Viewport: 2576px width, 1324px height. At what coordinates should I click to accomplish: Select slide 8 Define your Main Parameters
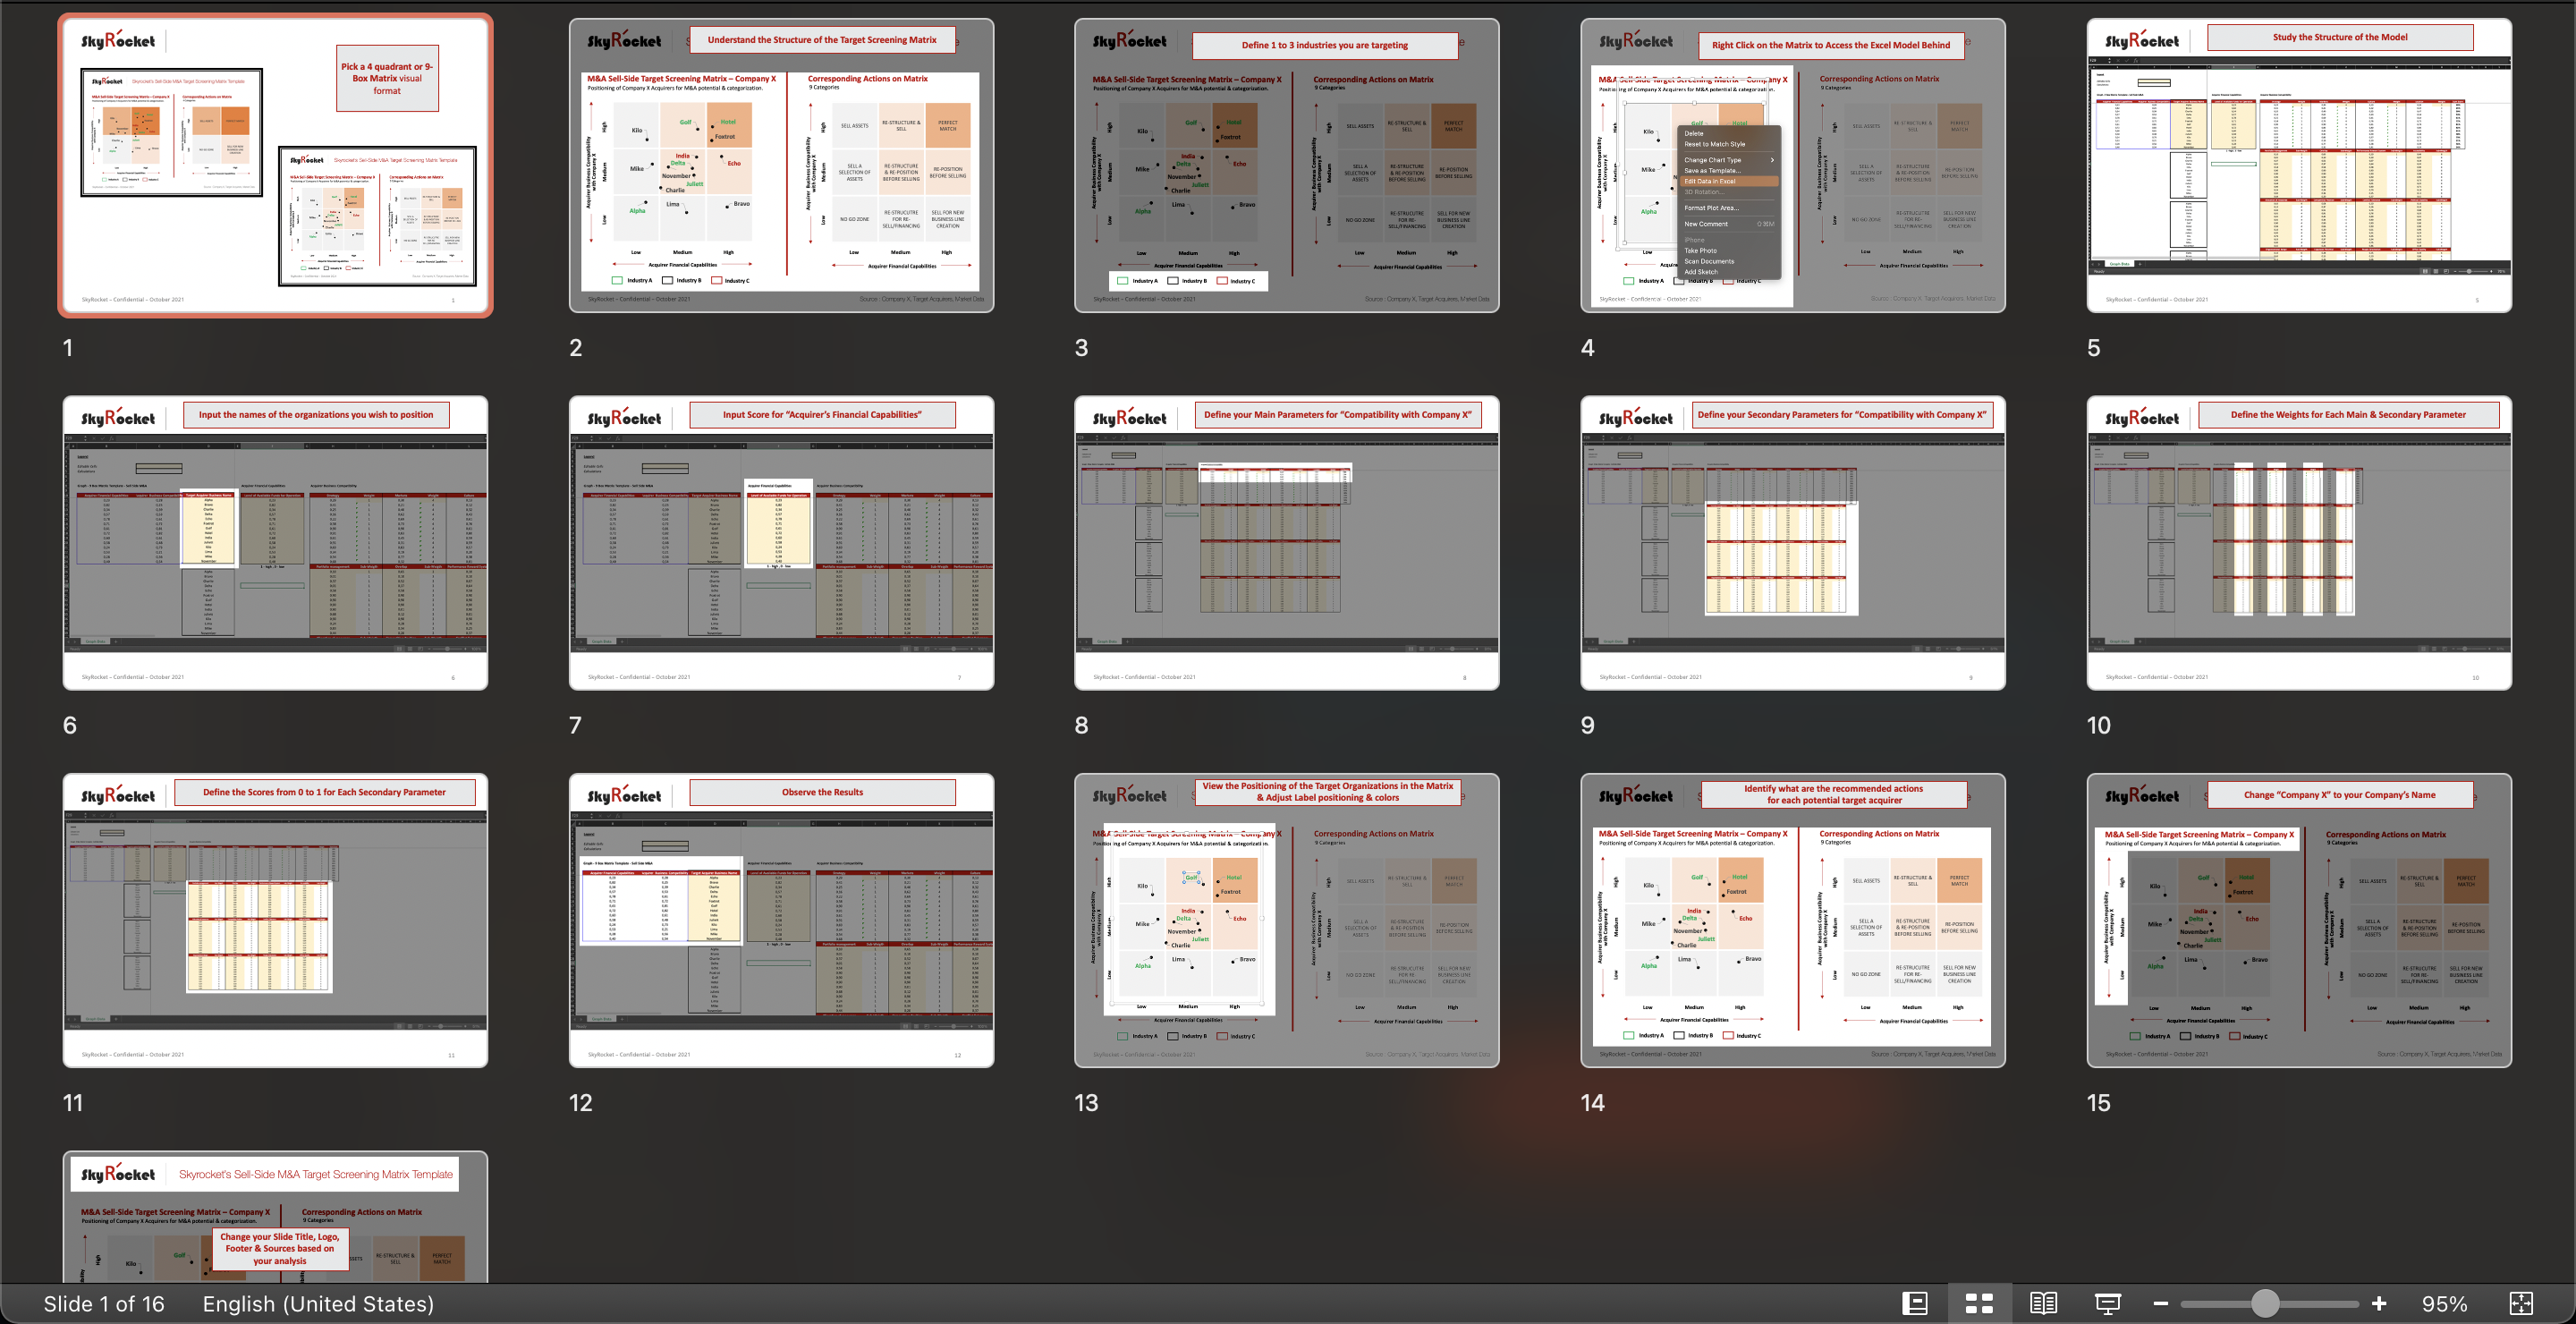coord(1287,543)
